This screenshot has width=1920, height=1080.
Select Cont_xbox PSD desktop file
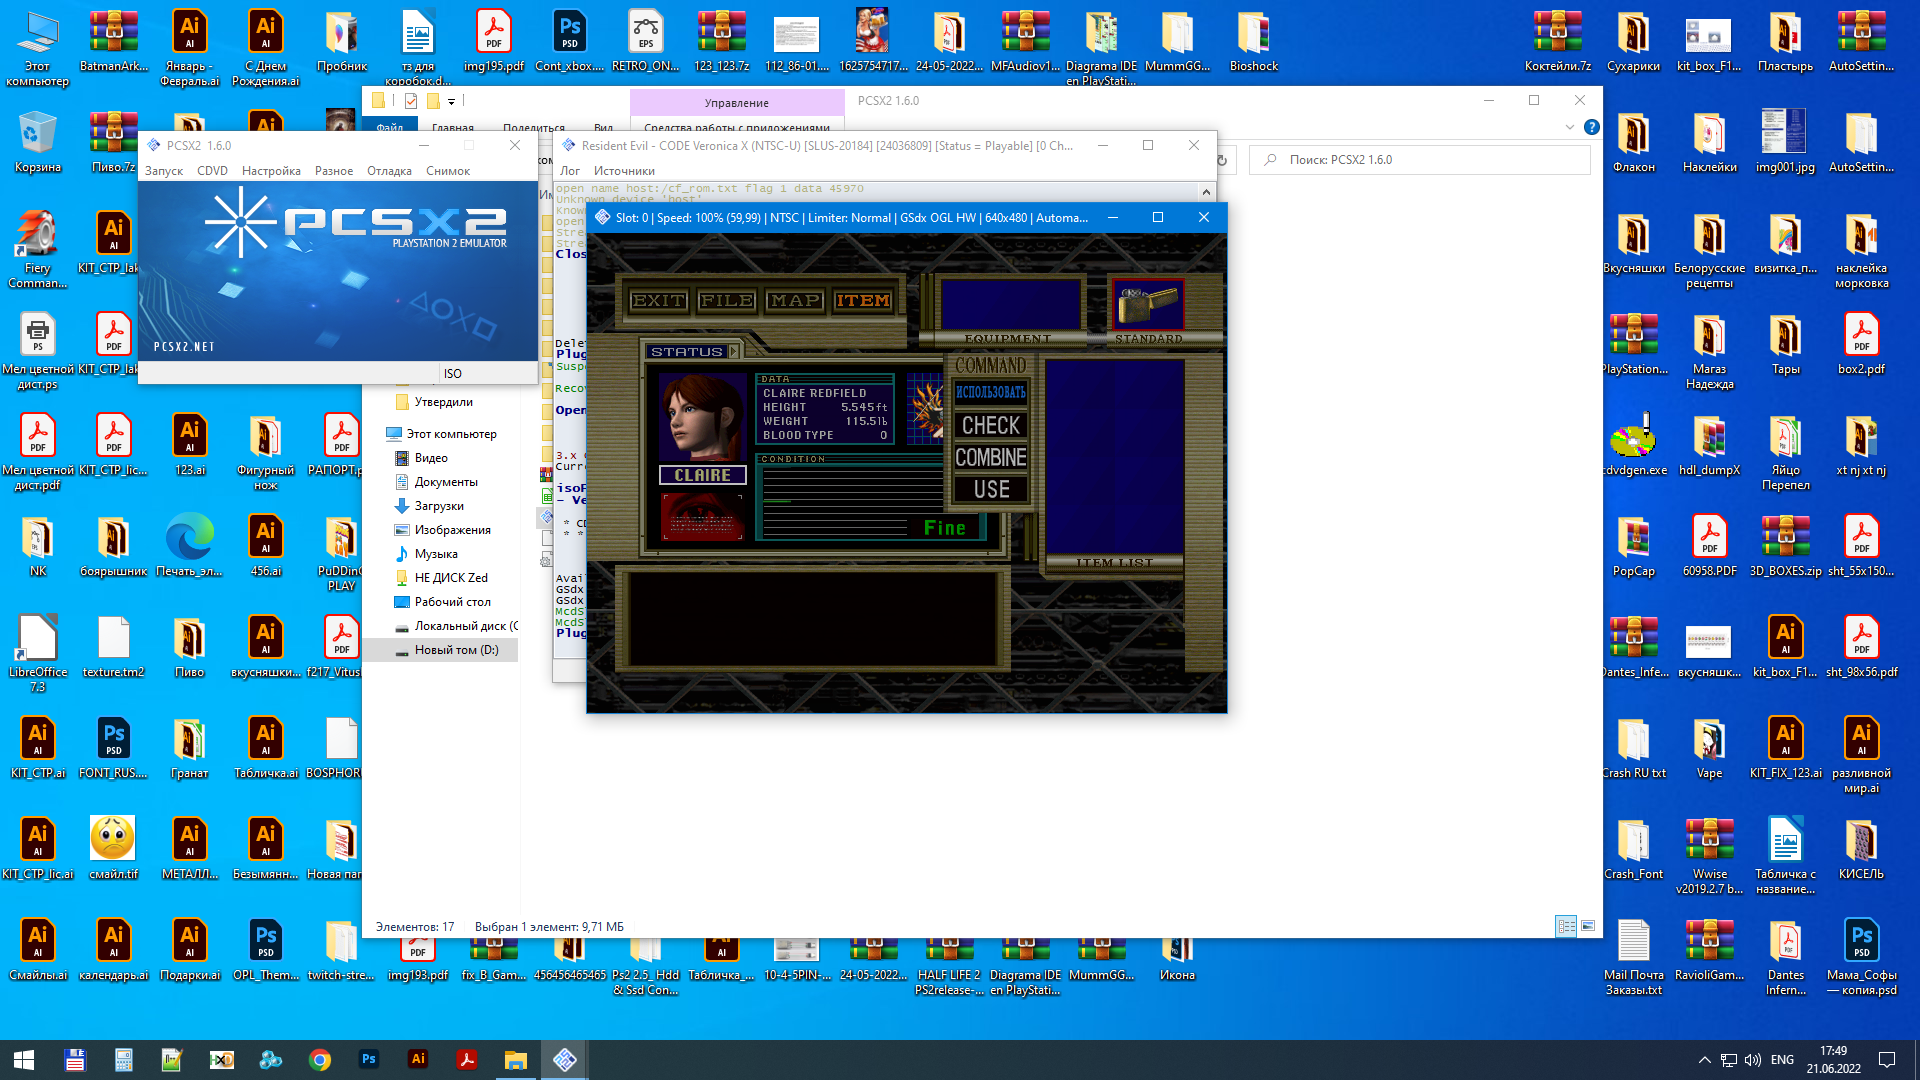point(570,42)
